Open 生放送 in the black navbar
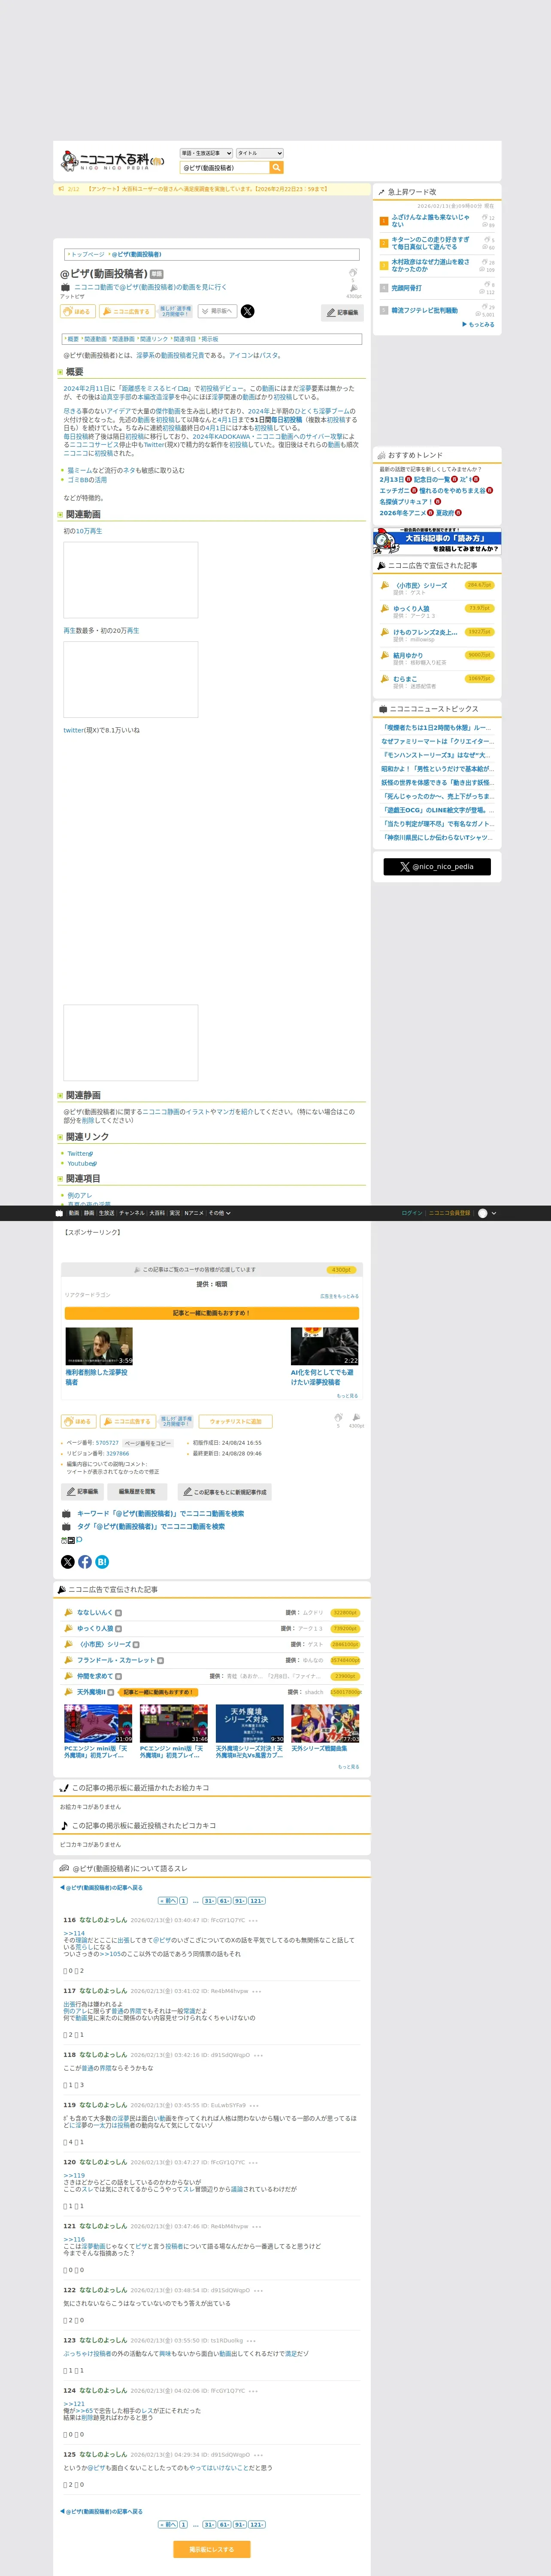 click(106, 1213)
